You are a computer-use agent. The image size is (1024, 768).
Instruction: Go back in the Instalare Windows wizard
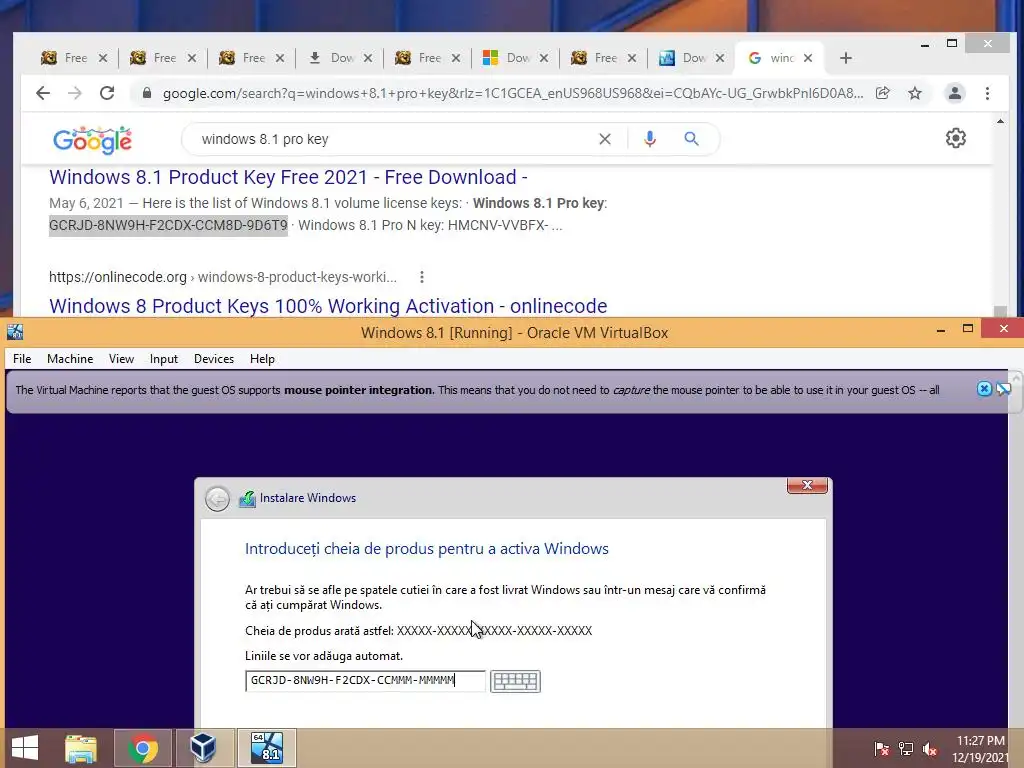point(217,499)
